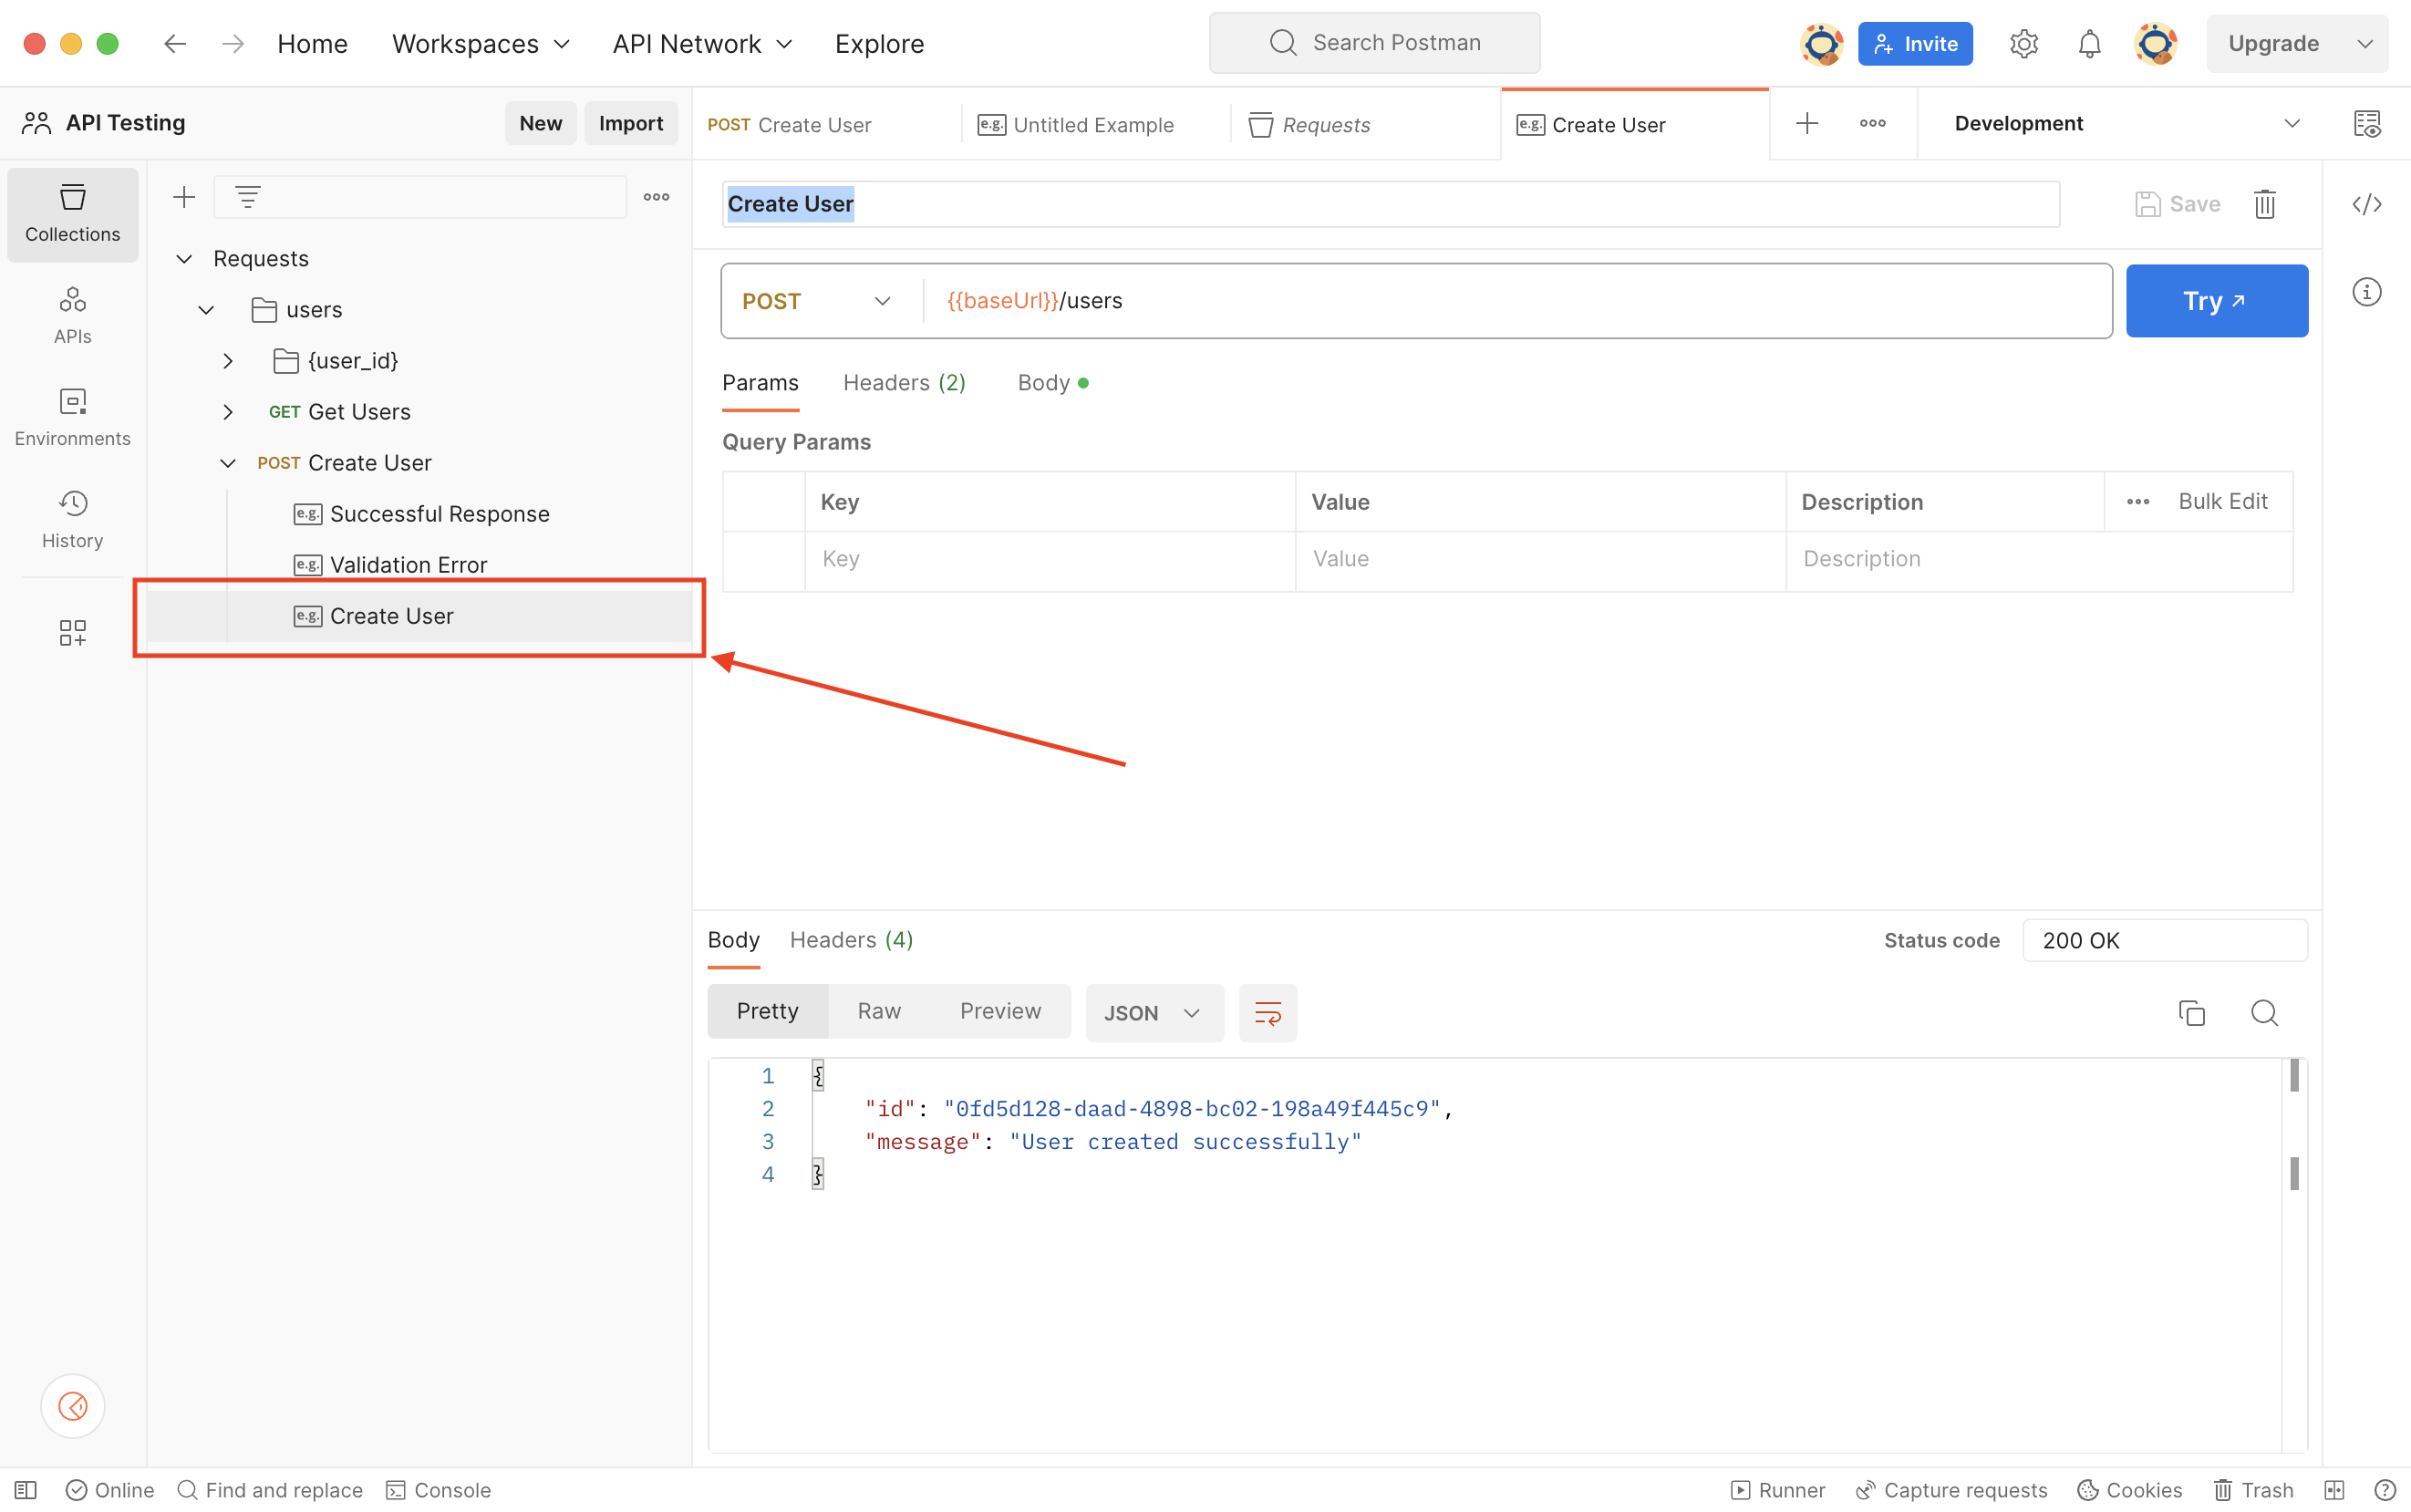
Task: Open the JSON format dropdown
Action: point(1152,1012)
